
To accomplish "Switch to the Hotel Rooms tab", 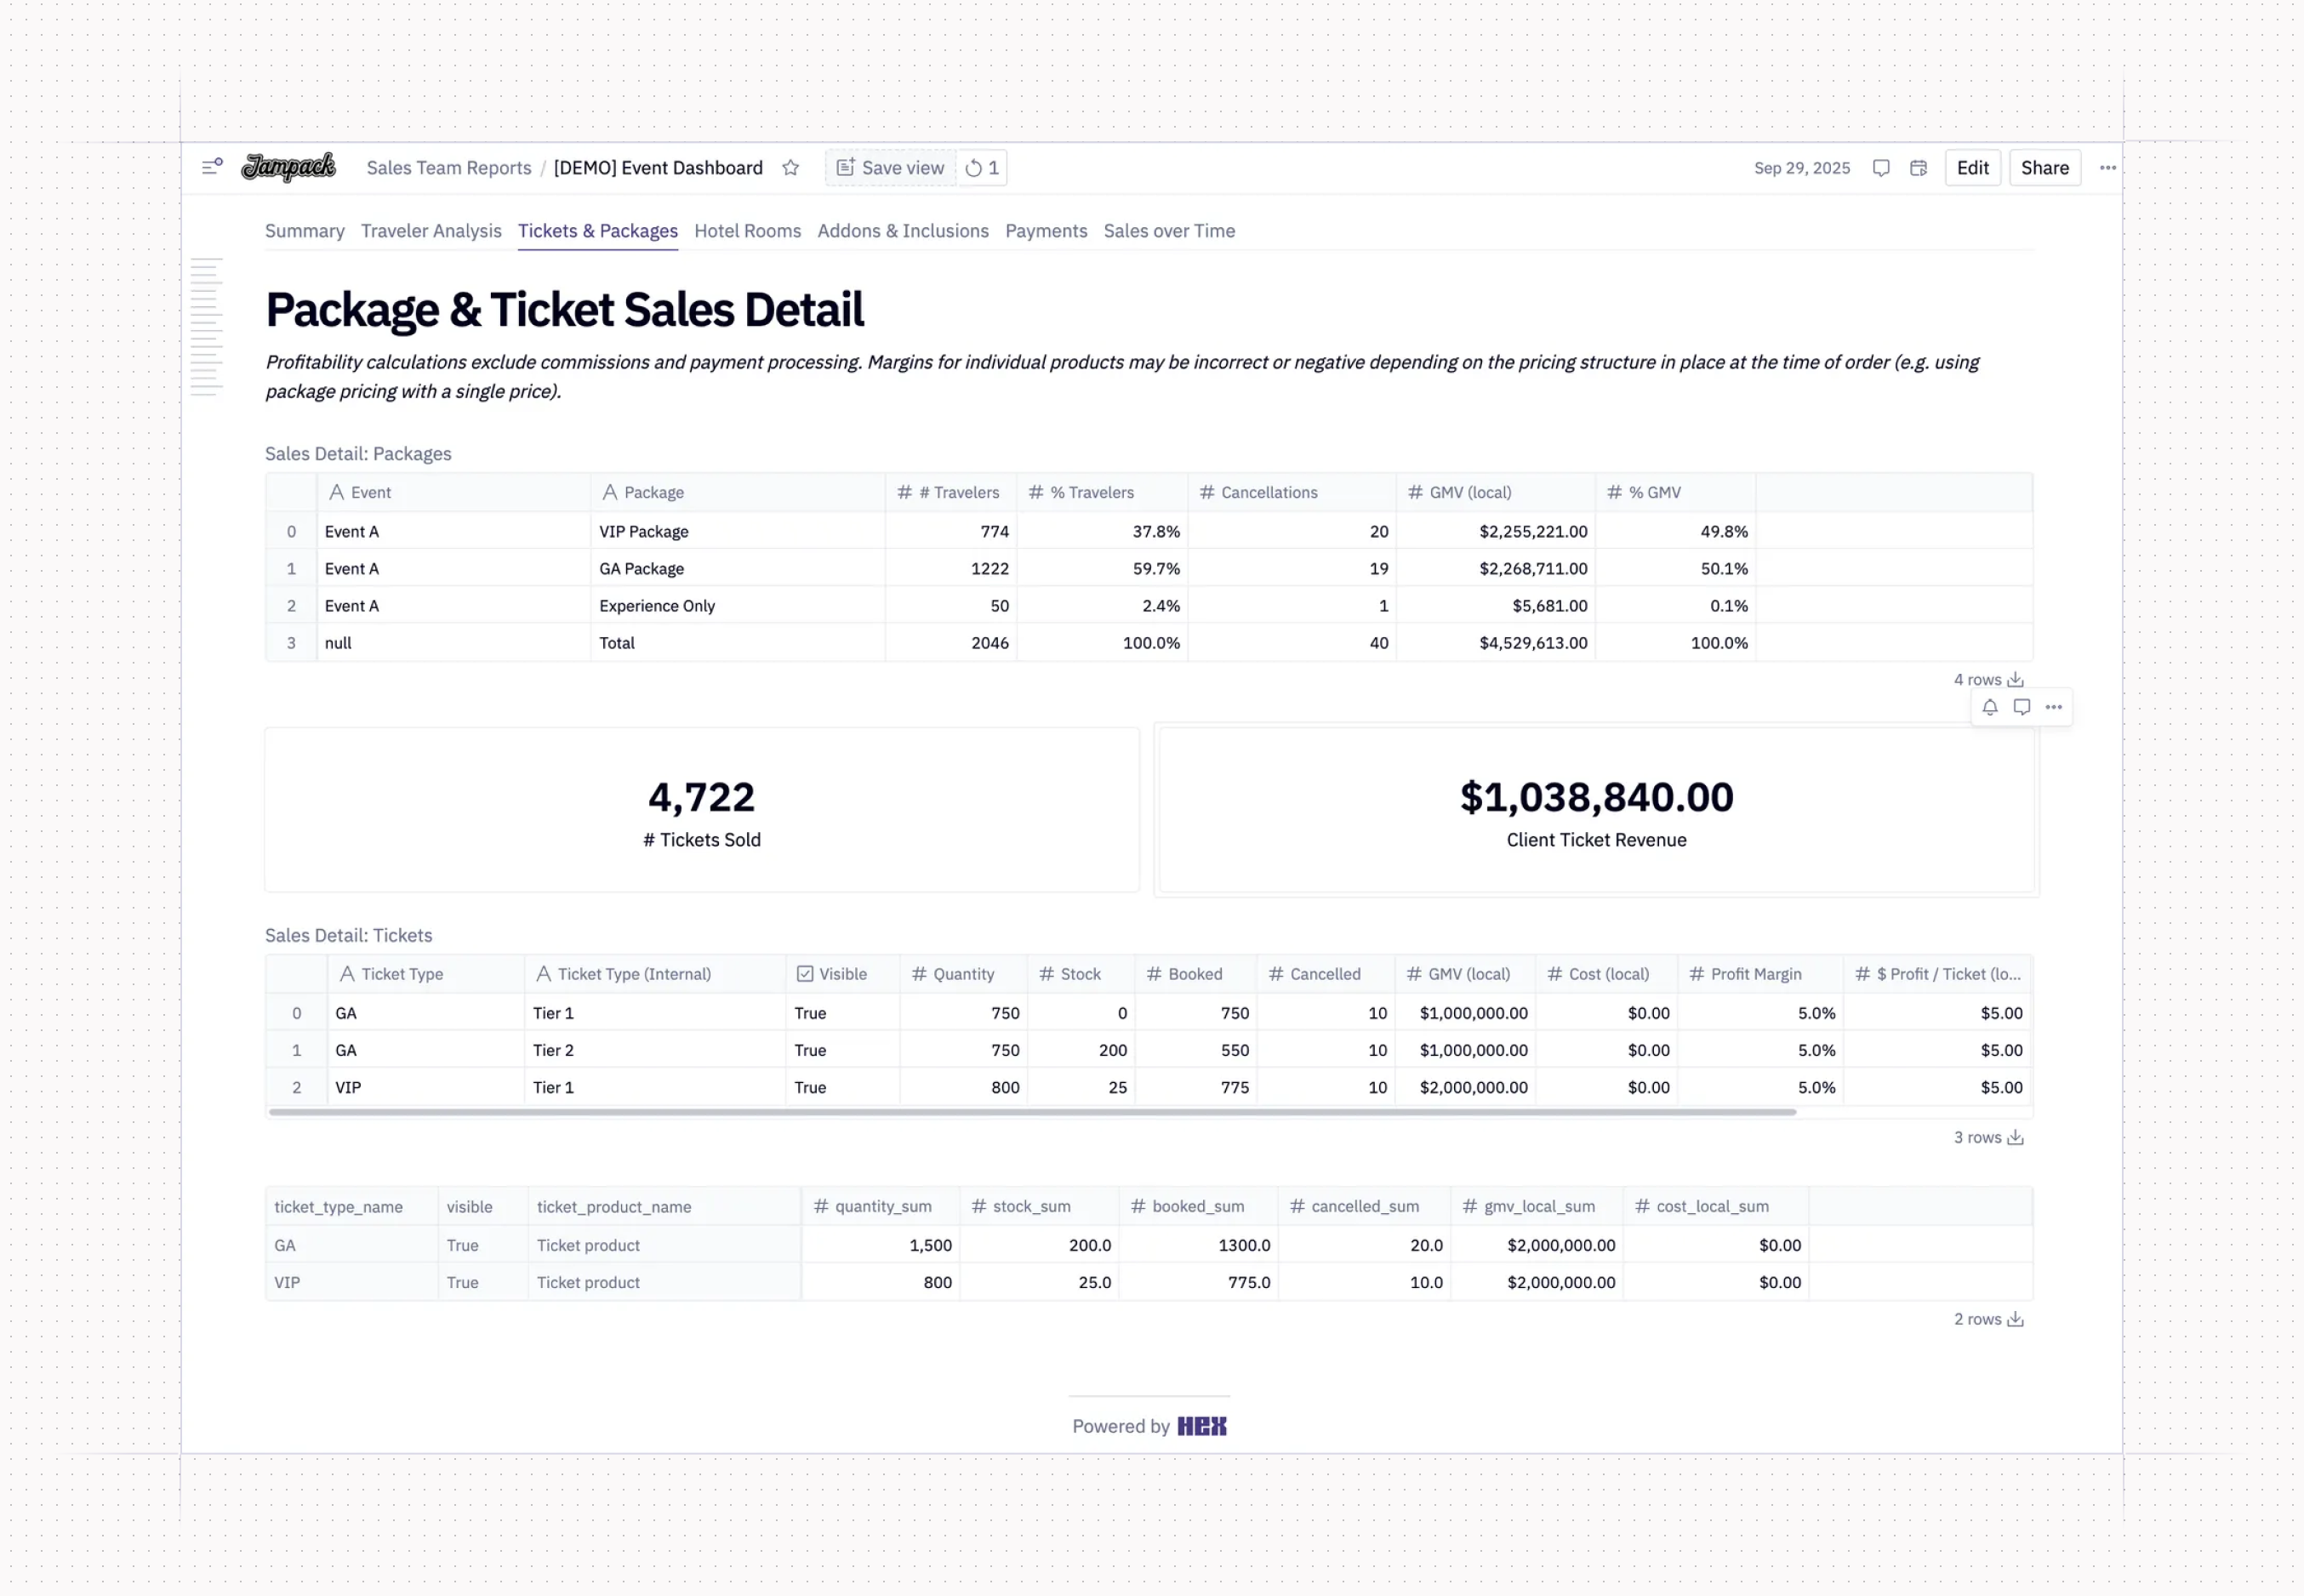I will [x=747, y=231].
